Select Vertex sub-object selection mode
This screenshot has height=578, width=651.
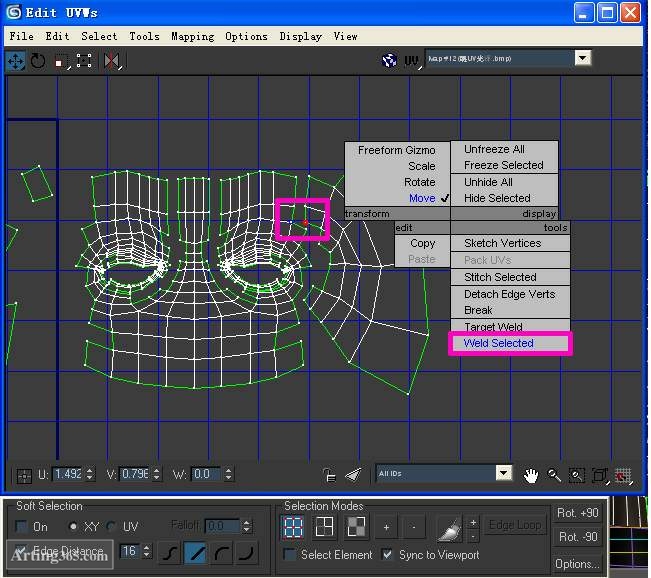293,526
